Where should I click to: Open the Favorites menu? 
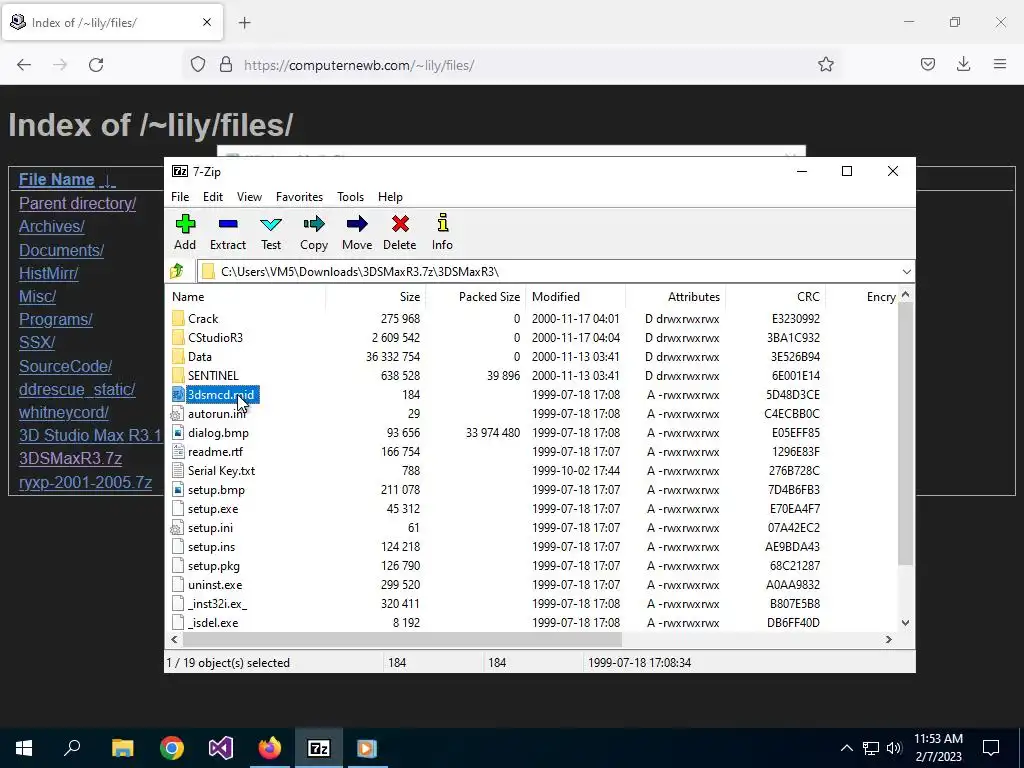click(299, 197)
